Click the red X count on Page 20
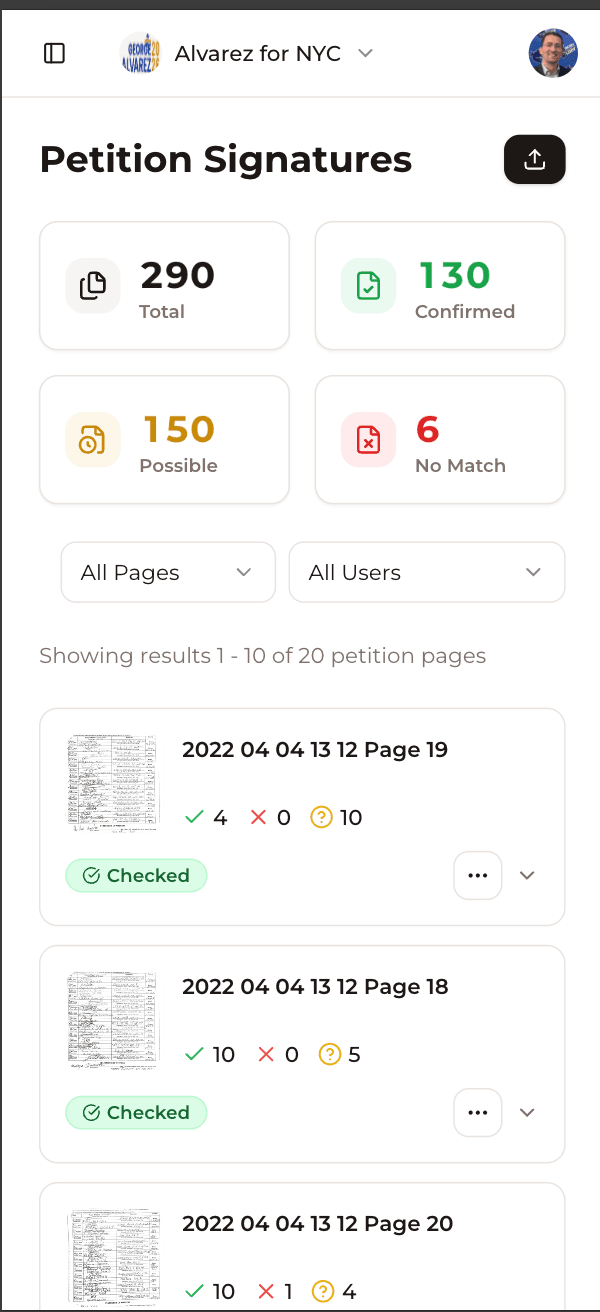This screenshot has height=1312, width=600. 277,1291
